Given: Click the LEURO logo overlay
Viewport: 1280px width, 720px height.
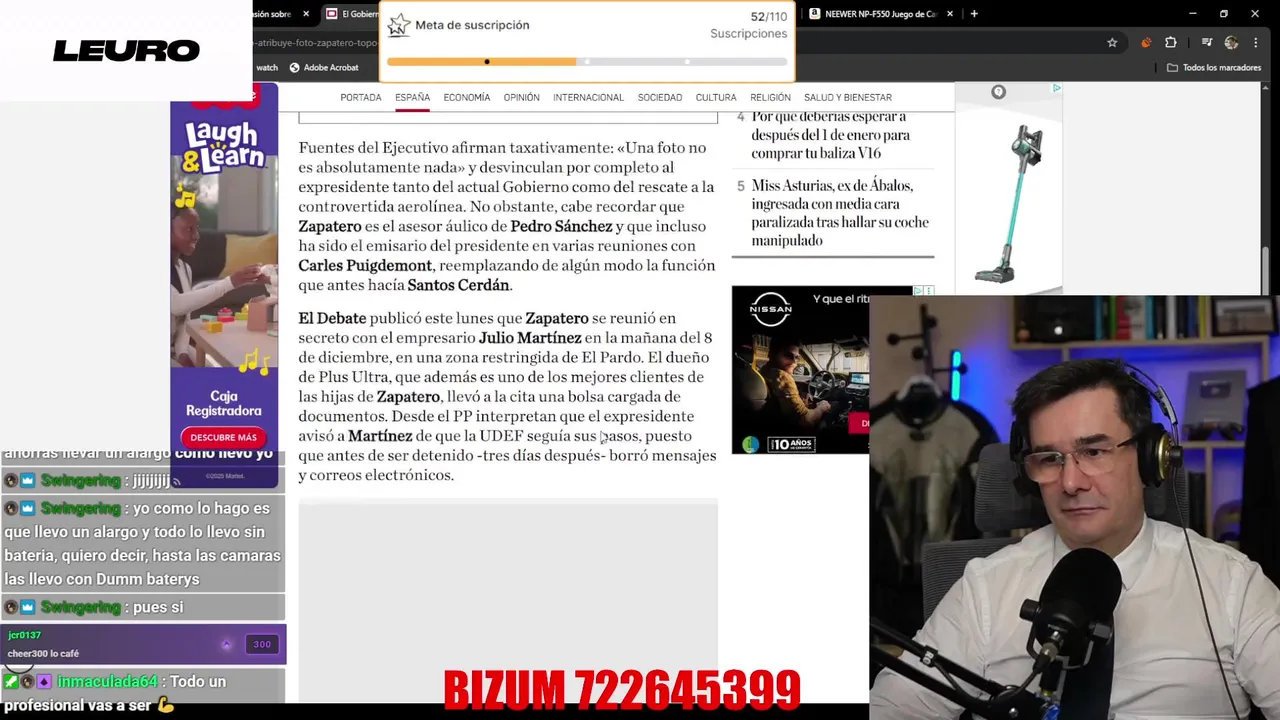Looking at the screenshot, I should point(126,50).
